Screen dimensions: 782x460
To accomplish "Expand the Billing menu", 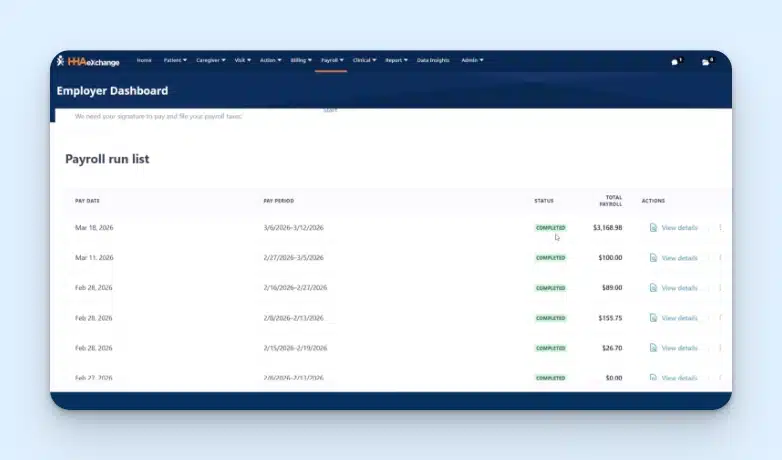I will tap(301, 60).
